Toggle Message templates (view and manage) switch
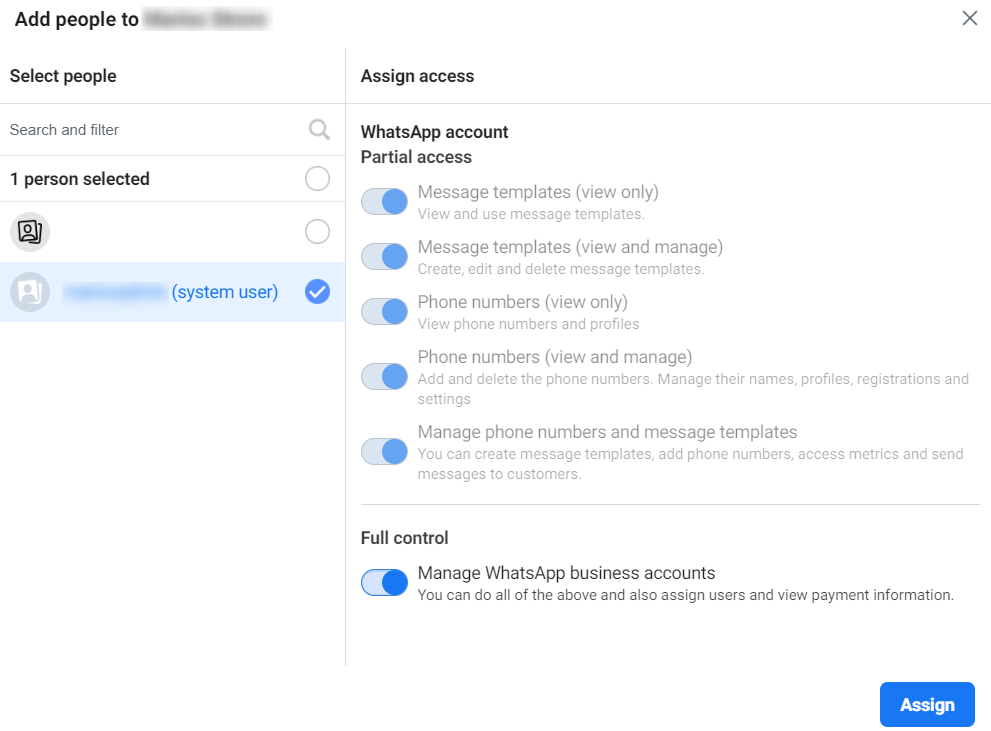991x731 pixels. point(384,257)
